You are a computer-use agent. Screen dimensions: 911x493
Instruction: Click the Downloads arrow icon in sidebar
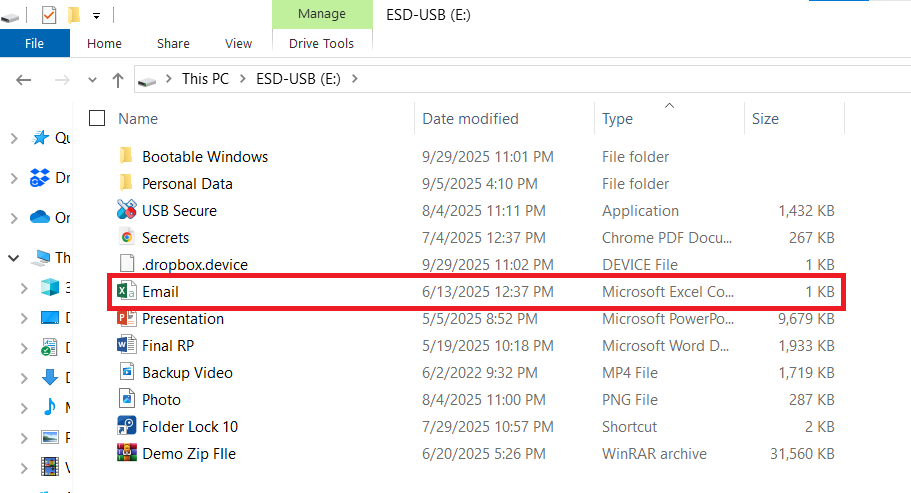[x=50, y=377]
